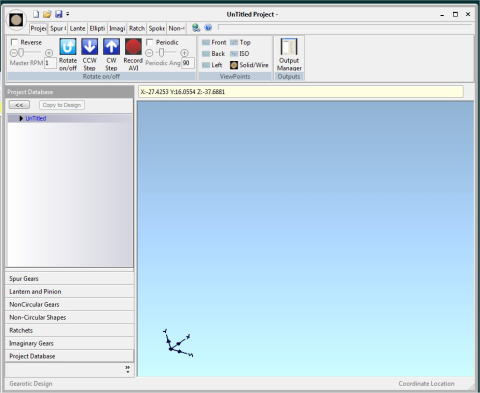Screen dimensions: 480x393
Task: Click the << collapse button
Action: [x=19, y=105]
